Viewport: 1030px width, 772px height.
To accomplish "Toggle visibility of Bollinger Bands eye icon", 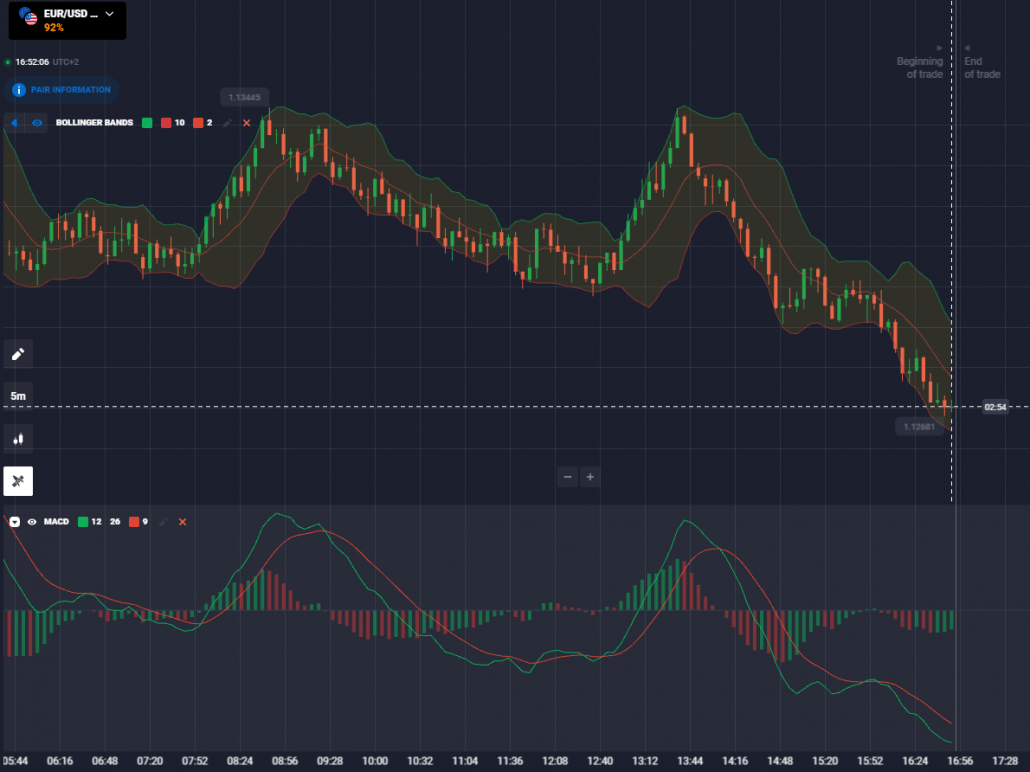I will (x=36, y=122).
